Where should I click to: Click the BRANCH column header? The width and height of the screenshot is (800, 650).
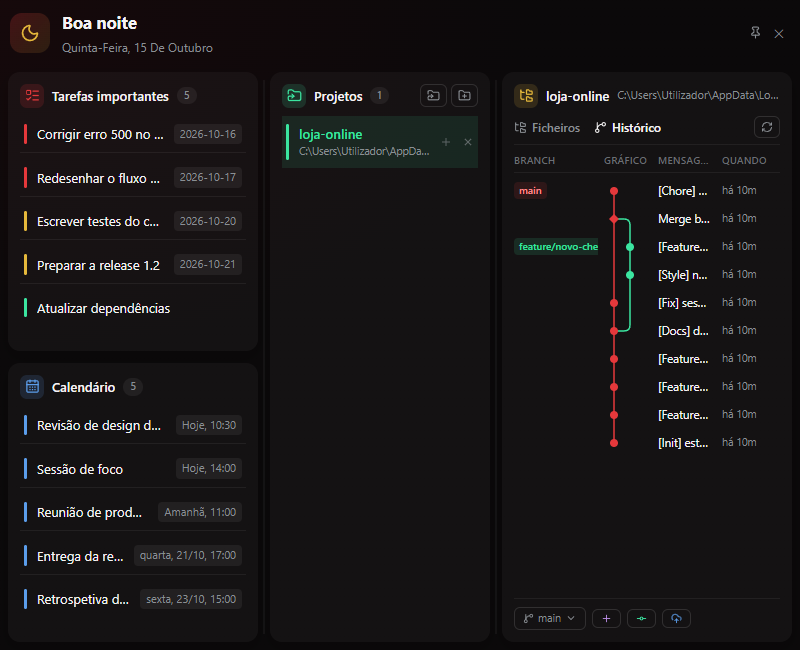pos(534,161)
